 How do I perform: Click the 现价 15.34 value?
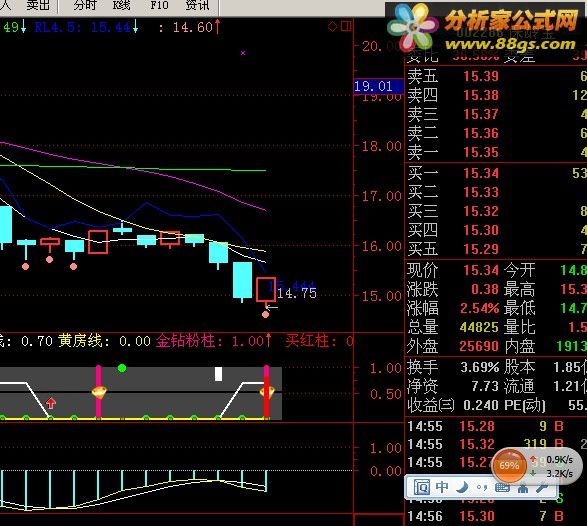(481, 270)
